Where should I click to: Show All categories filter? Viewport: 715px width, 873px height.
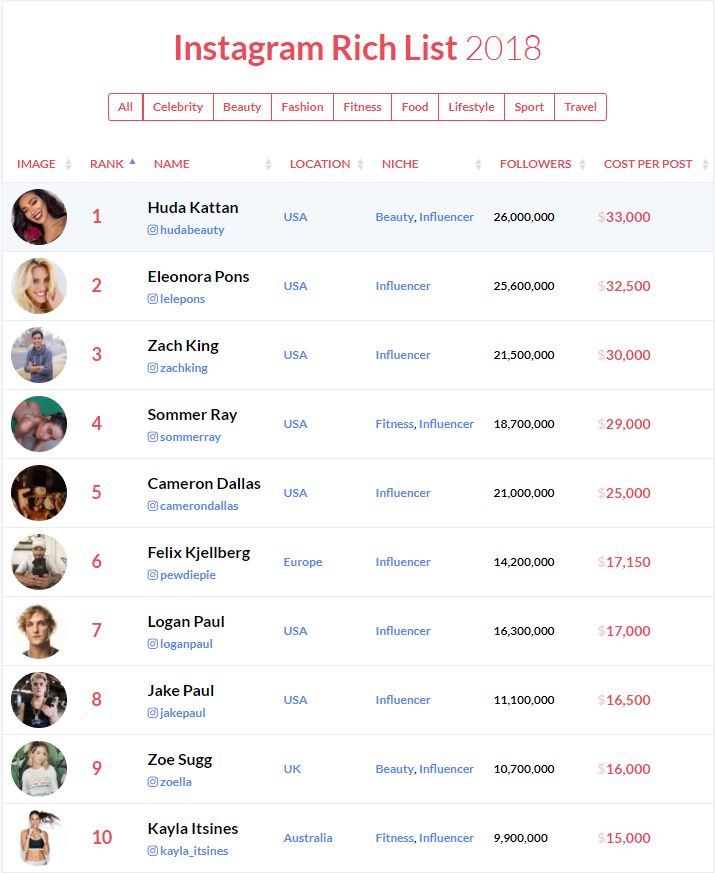pos(125,107)
